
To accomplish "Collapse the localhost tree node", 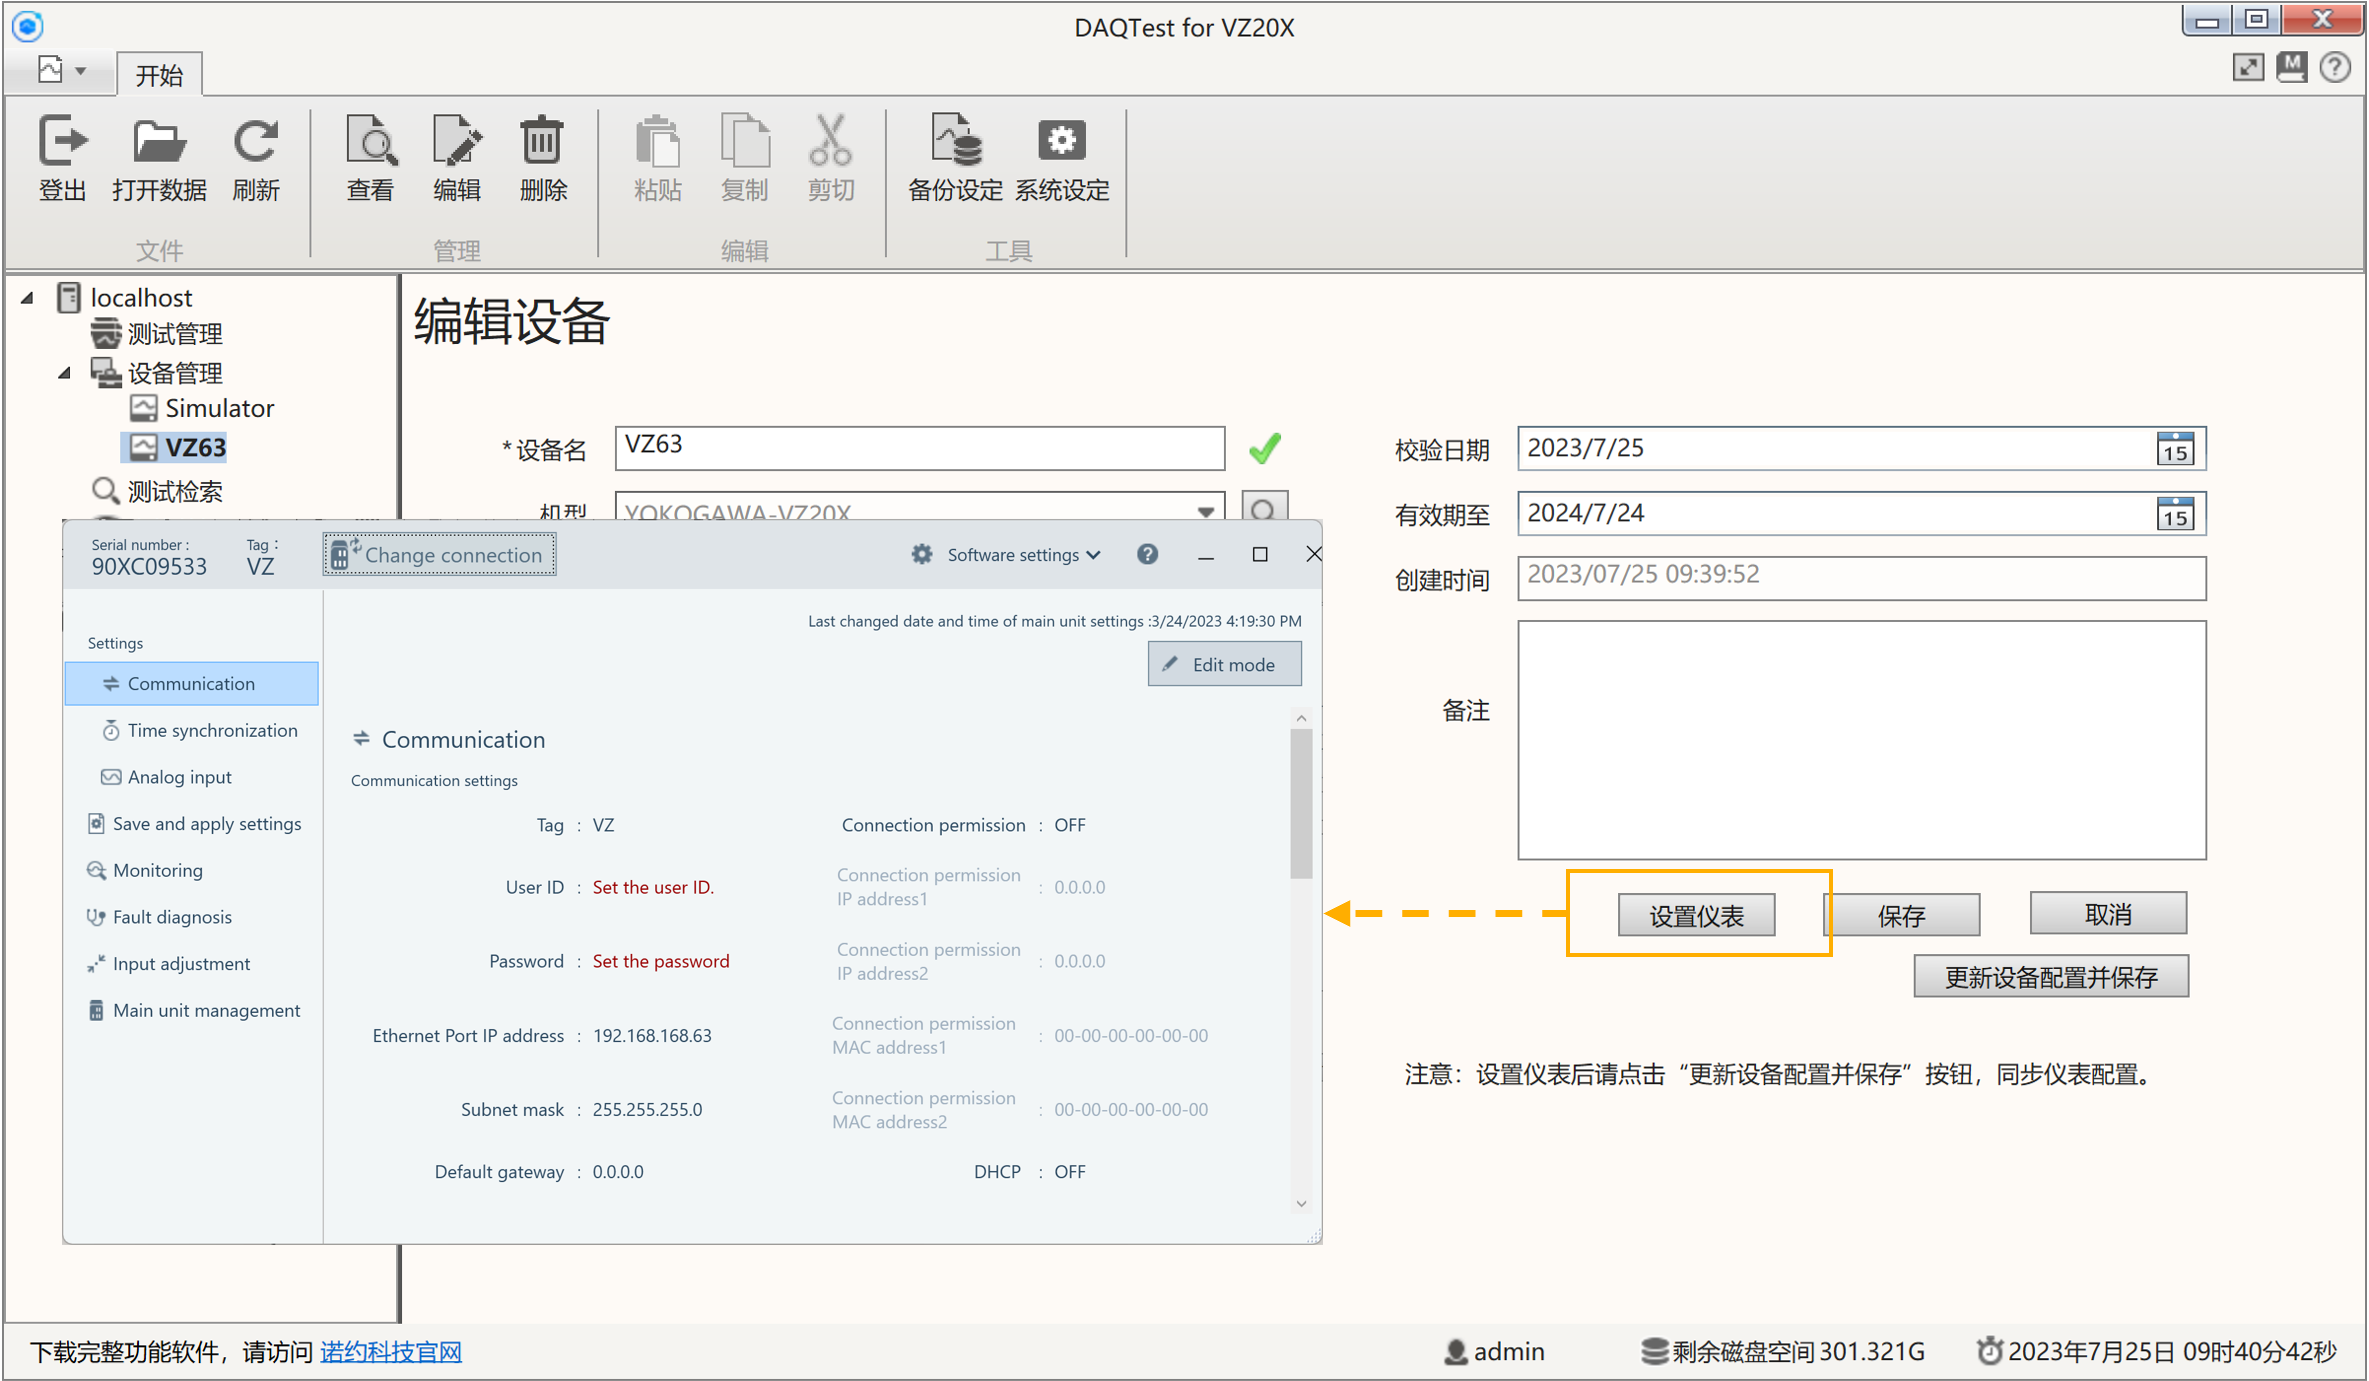I will [28, 298].
